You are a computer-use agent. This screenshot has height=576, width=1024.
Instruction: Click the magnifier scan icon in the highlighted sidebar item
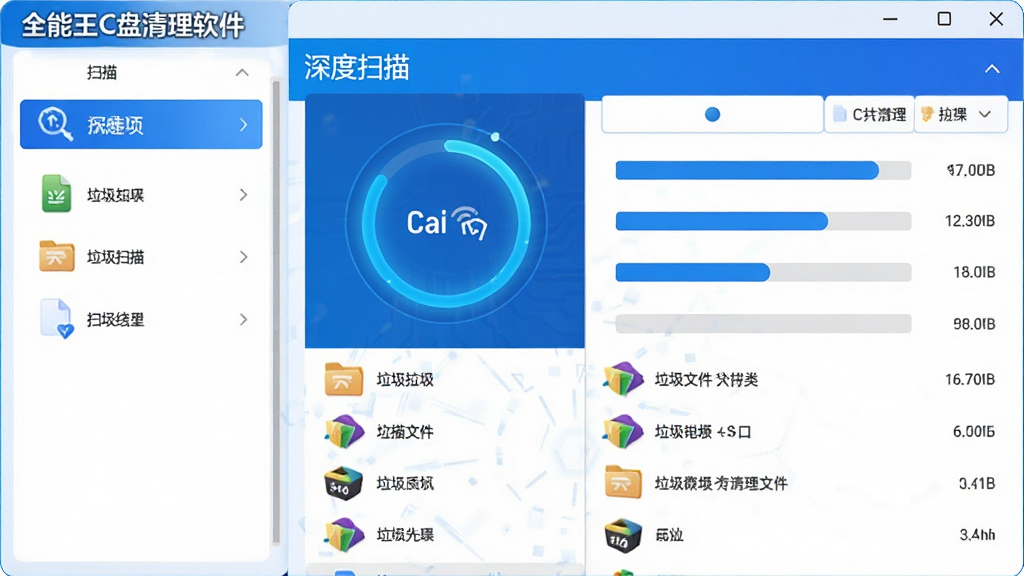55,124
